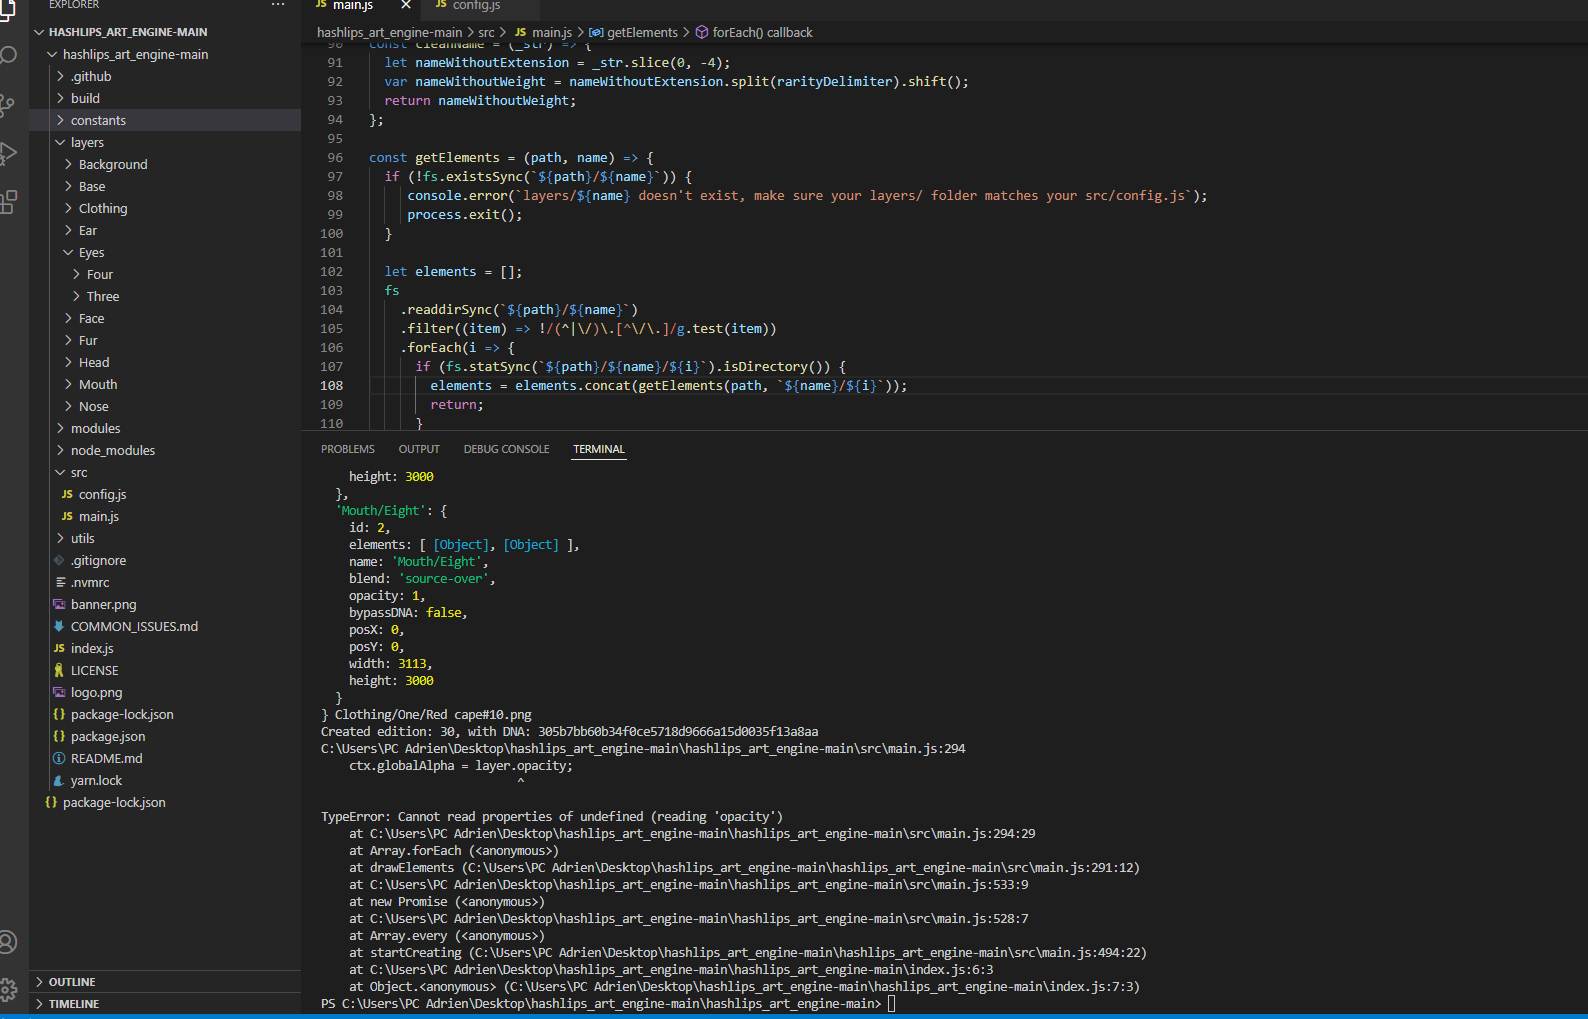This screenshot has height=1019, width=1588.
Task: Open logo.png in the explorer
Action: (x=96, y=692)
